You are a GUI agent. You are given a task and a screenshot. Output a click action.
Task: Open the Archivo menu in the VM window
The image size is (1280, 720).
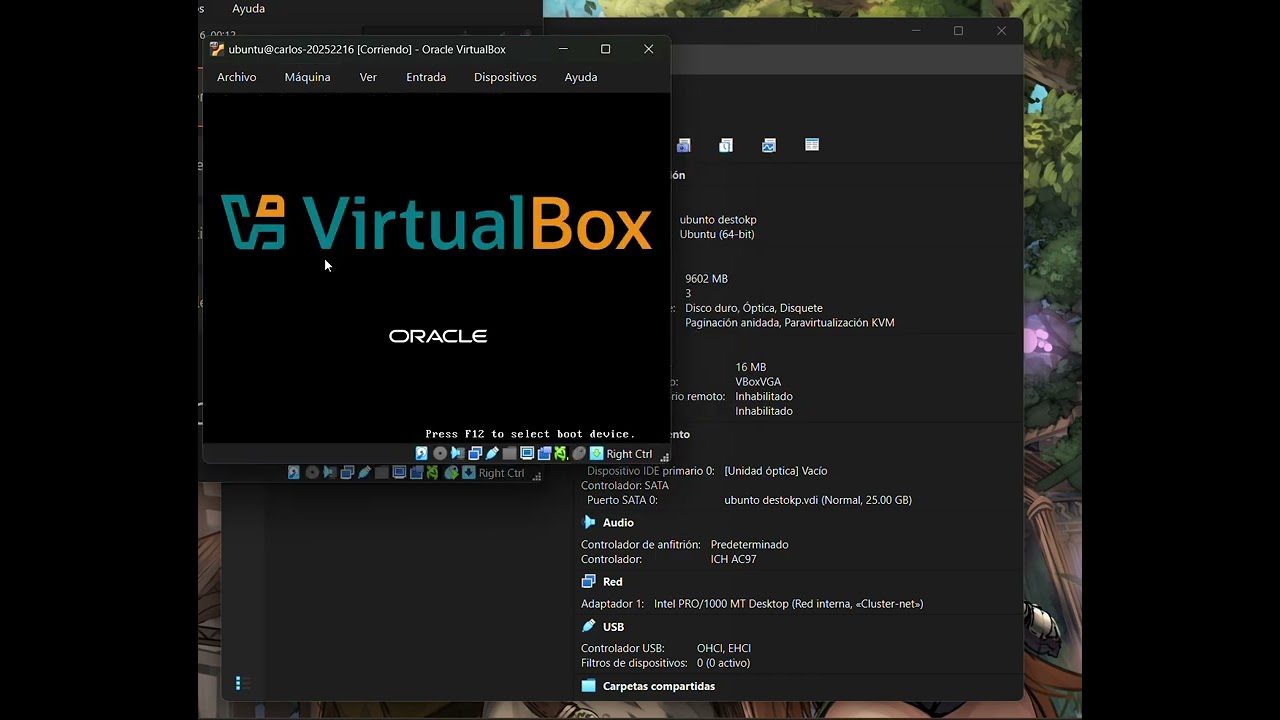236,77
